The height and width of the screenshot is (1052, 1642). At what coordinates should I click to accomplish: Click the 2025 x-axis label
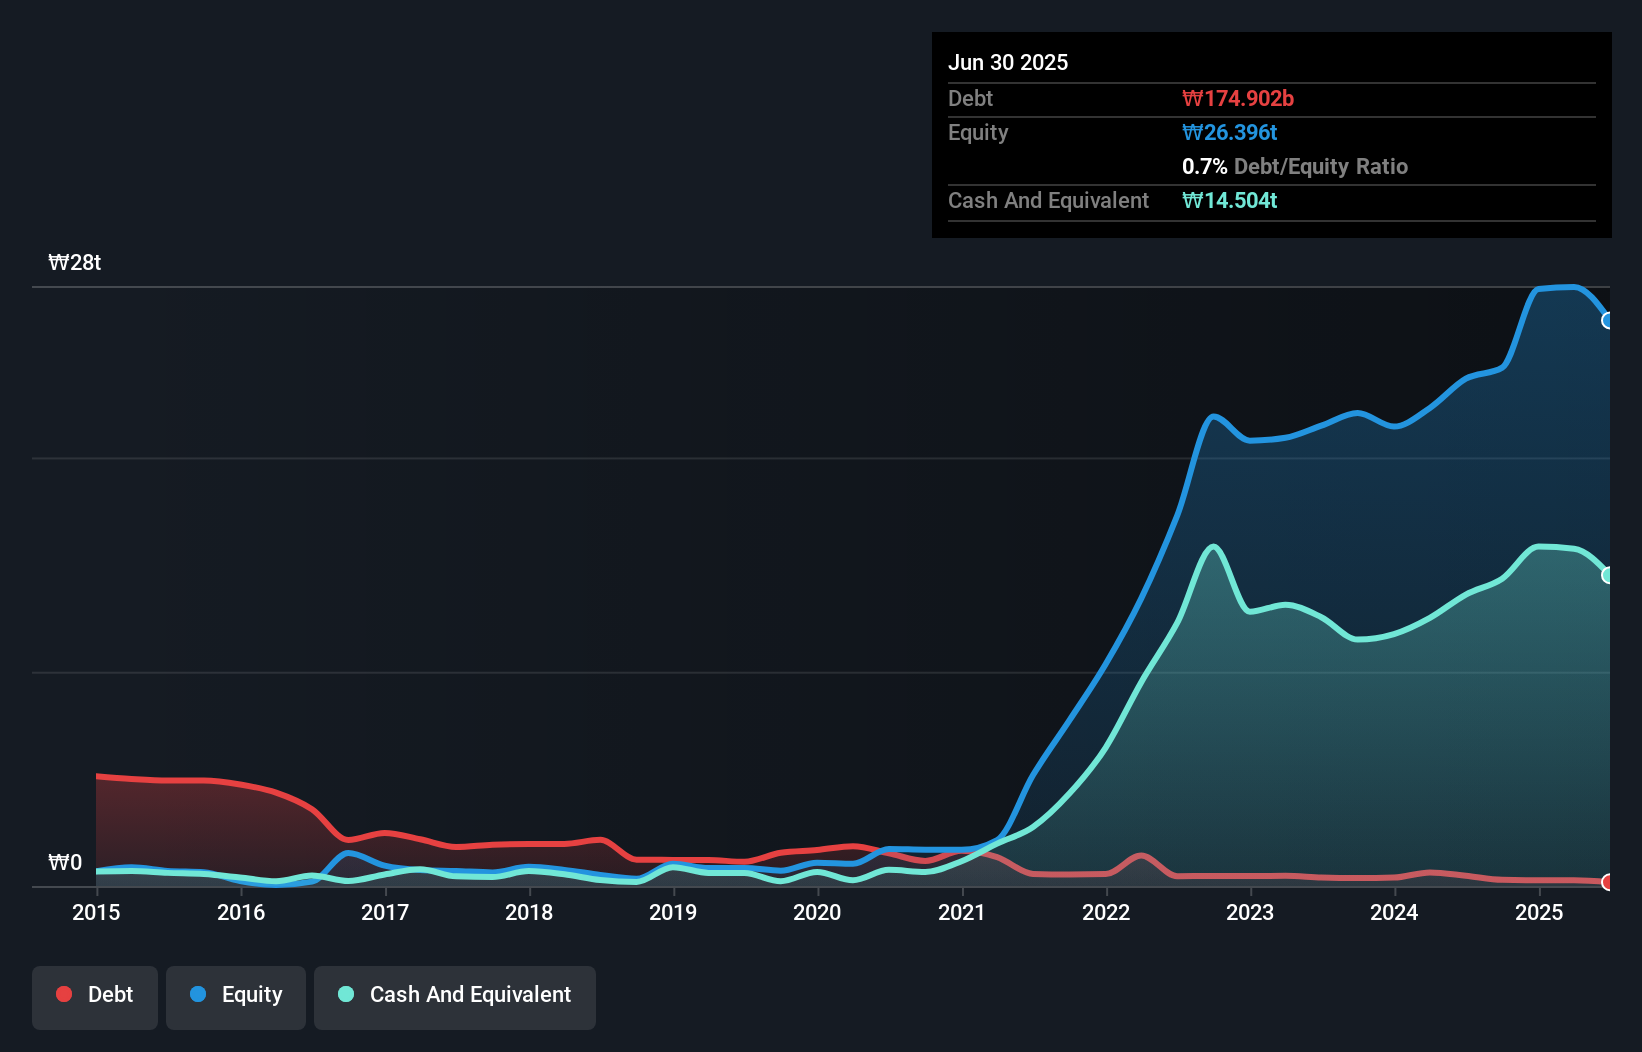click(1539, 912)
